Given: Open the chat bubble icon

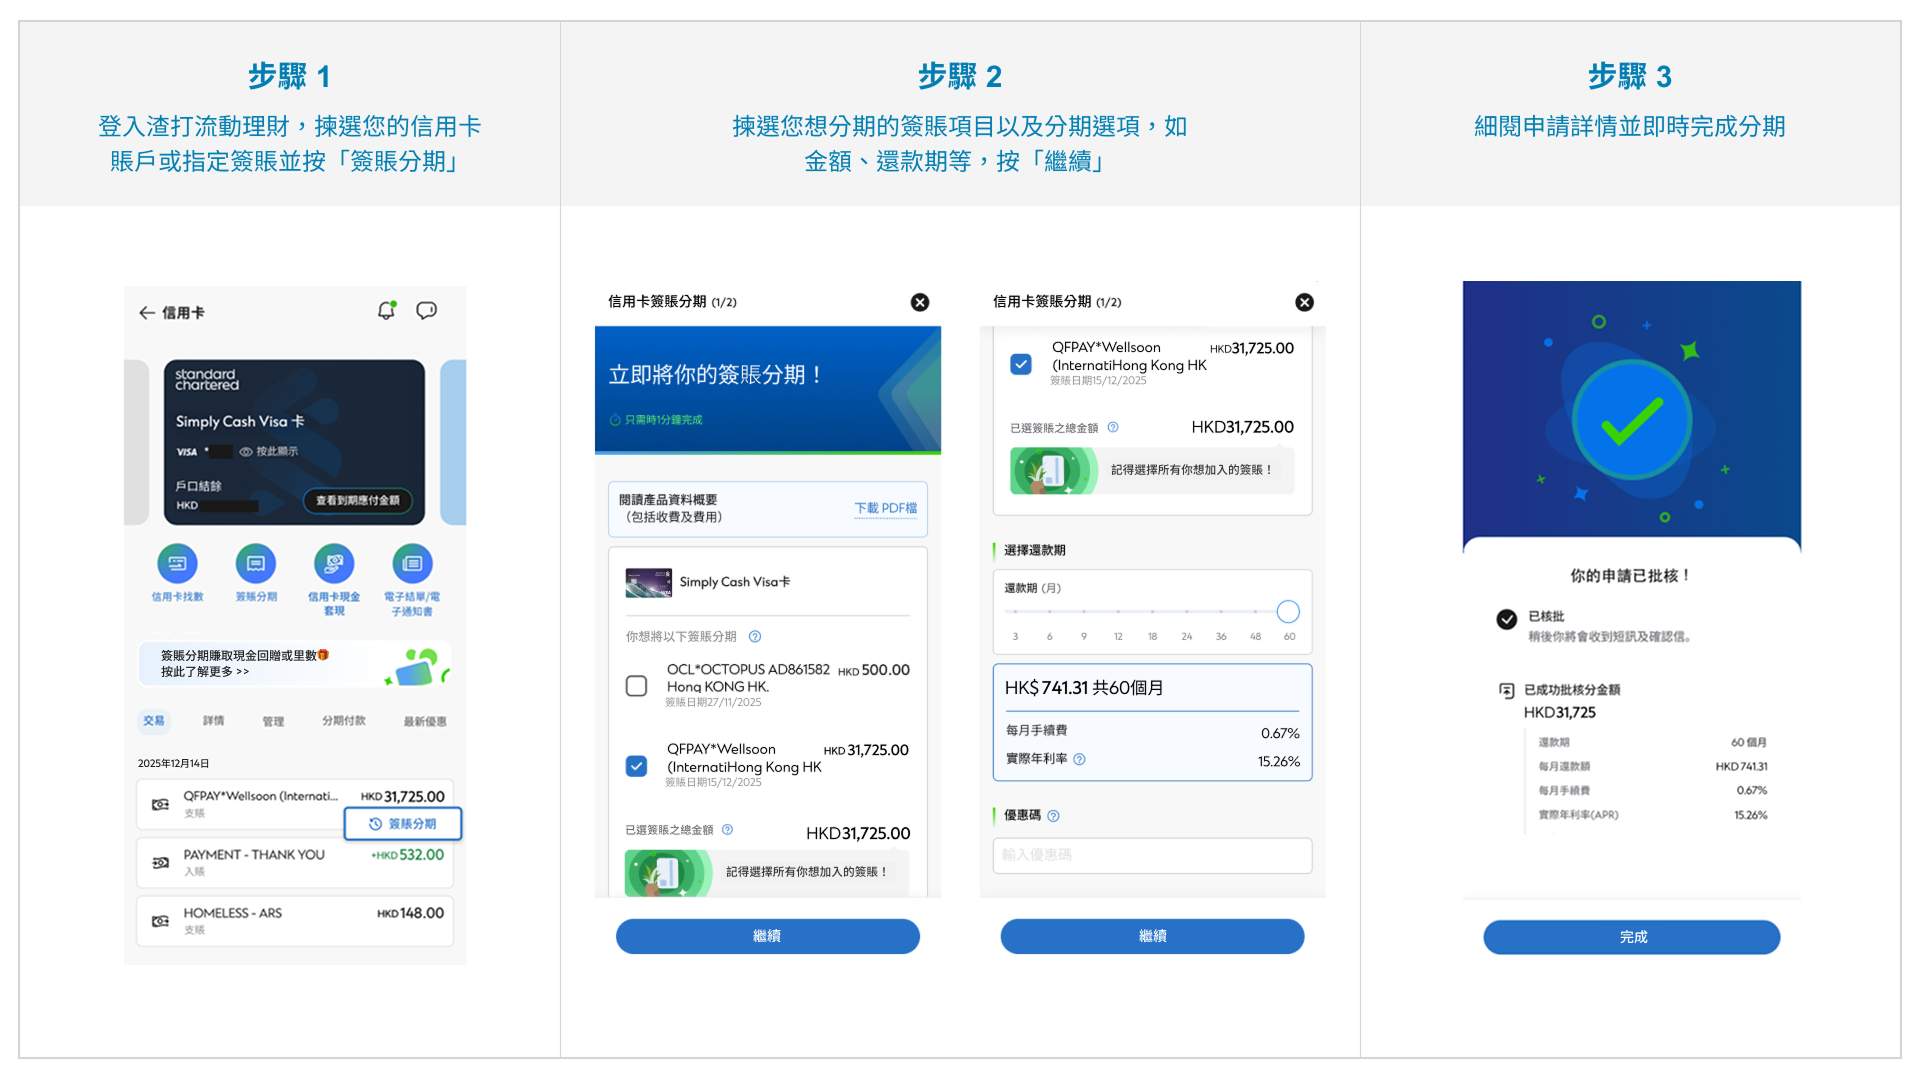Looking at the screenshot, I should point(427,311).
